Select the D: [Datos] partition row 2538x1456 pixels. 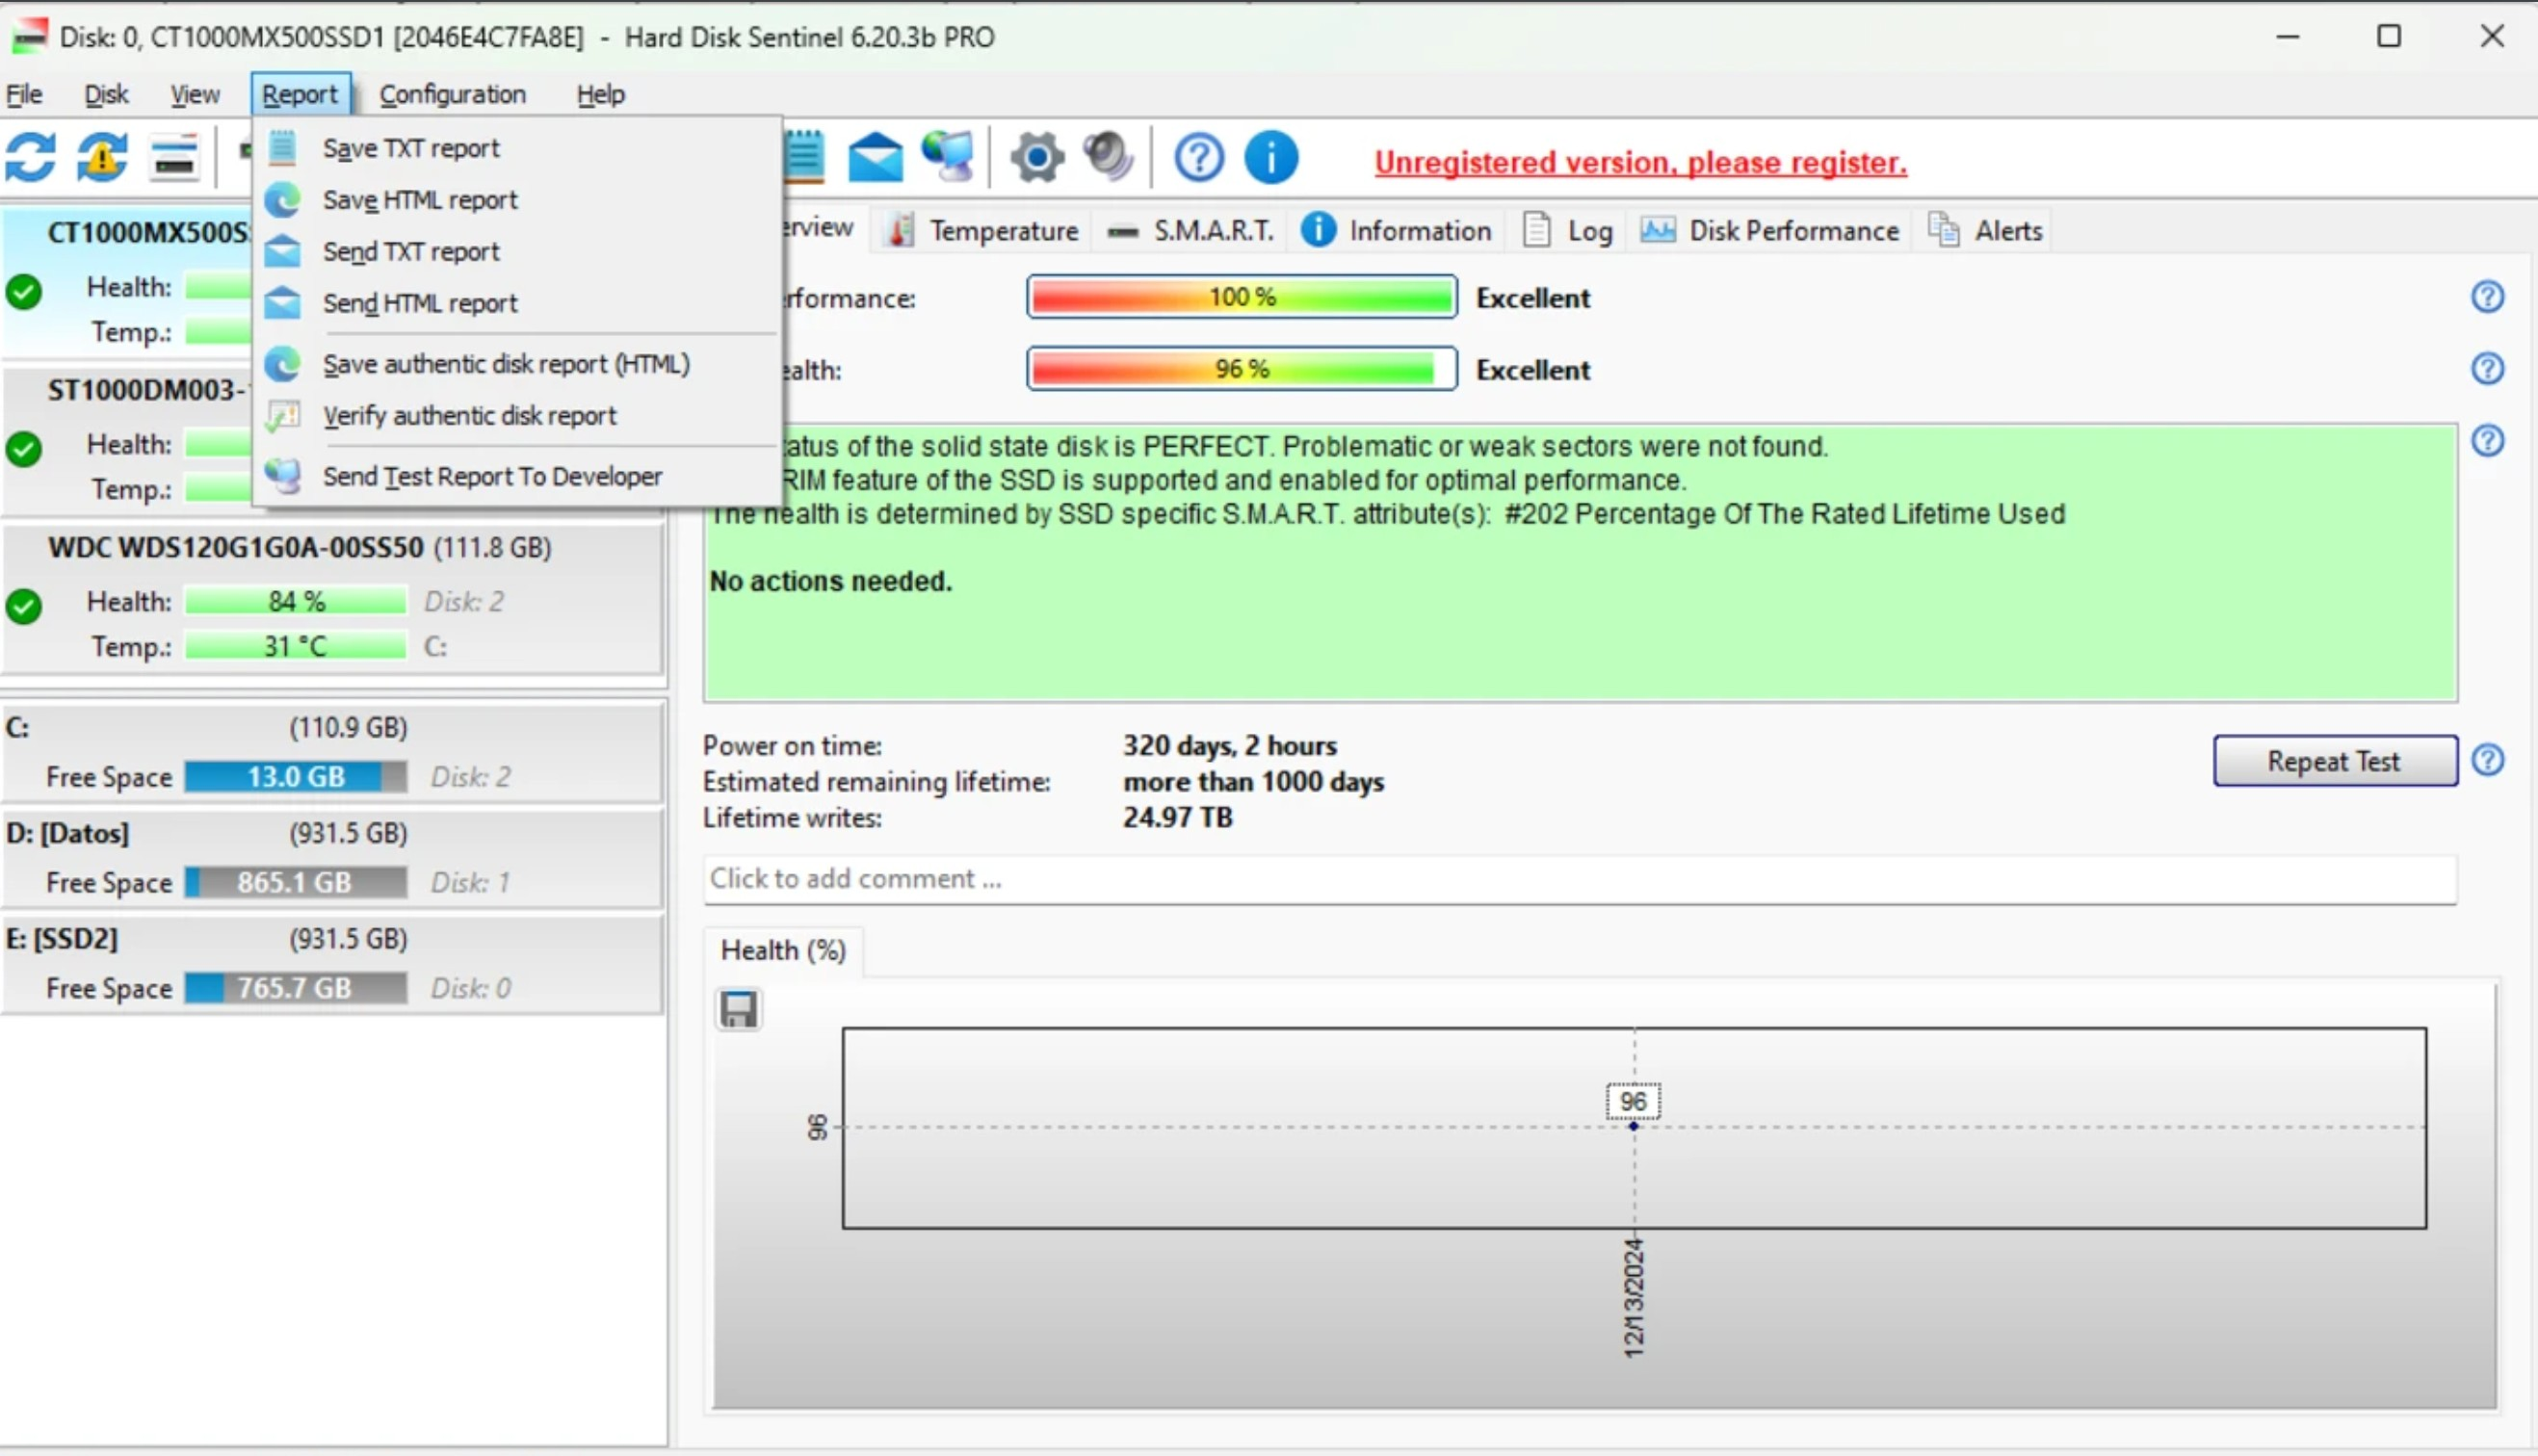click(332, 858)
